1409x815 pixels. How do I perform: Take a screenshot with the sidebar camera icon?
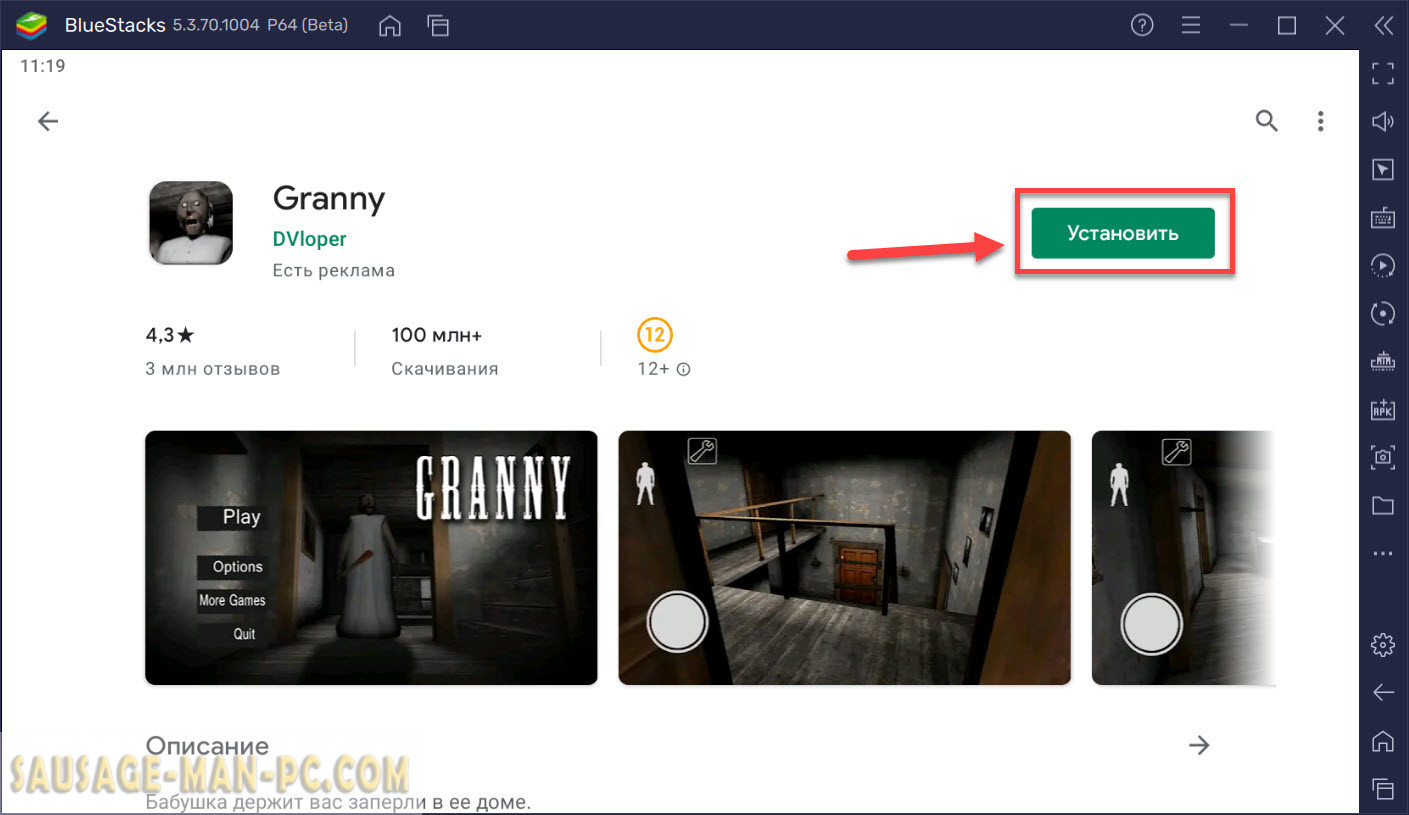coord(1383,457)
